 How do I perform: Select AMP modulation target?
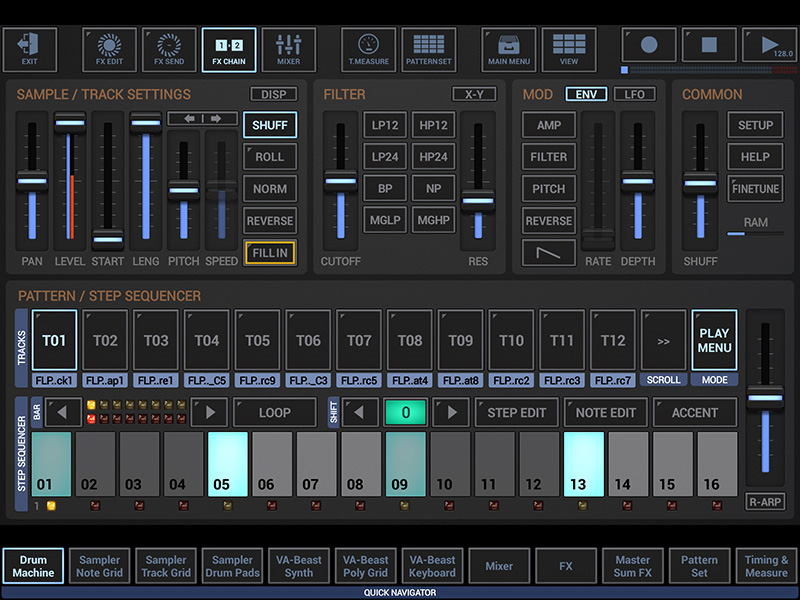click(548, 125)
